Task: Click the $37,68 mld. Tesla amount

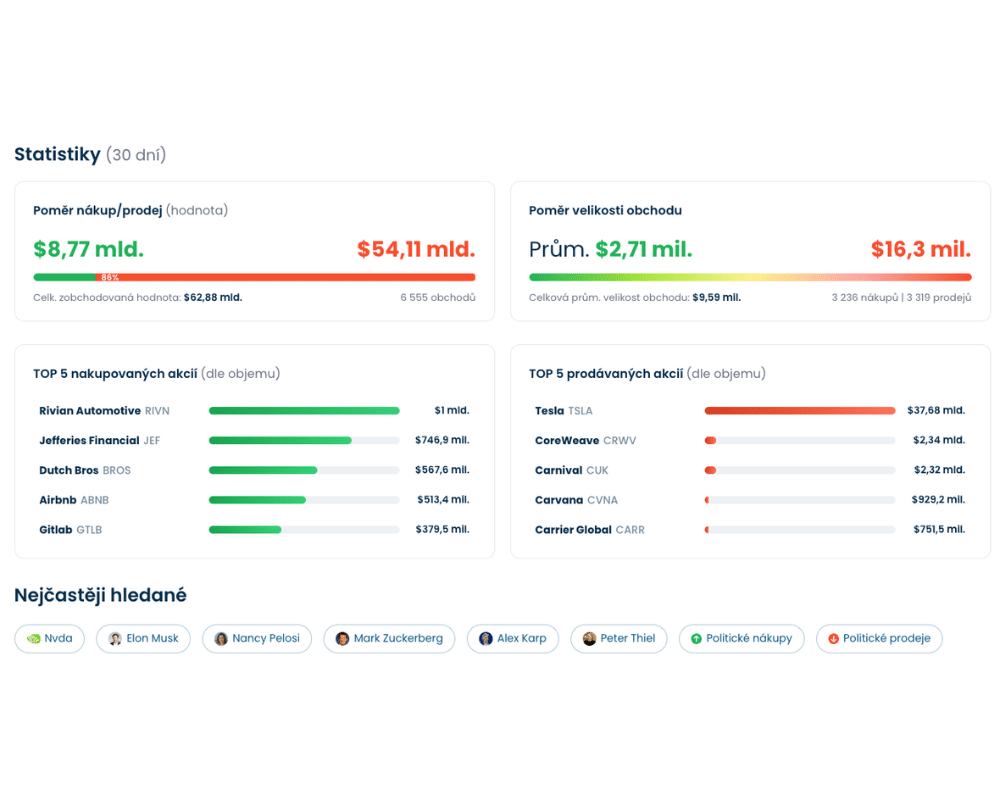Action: point(936,411)
